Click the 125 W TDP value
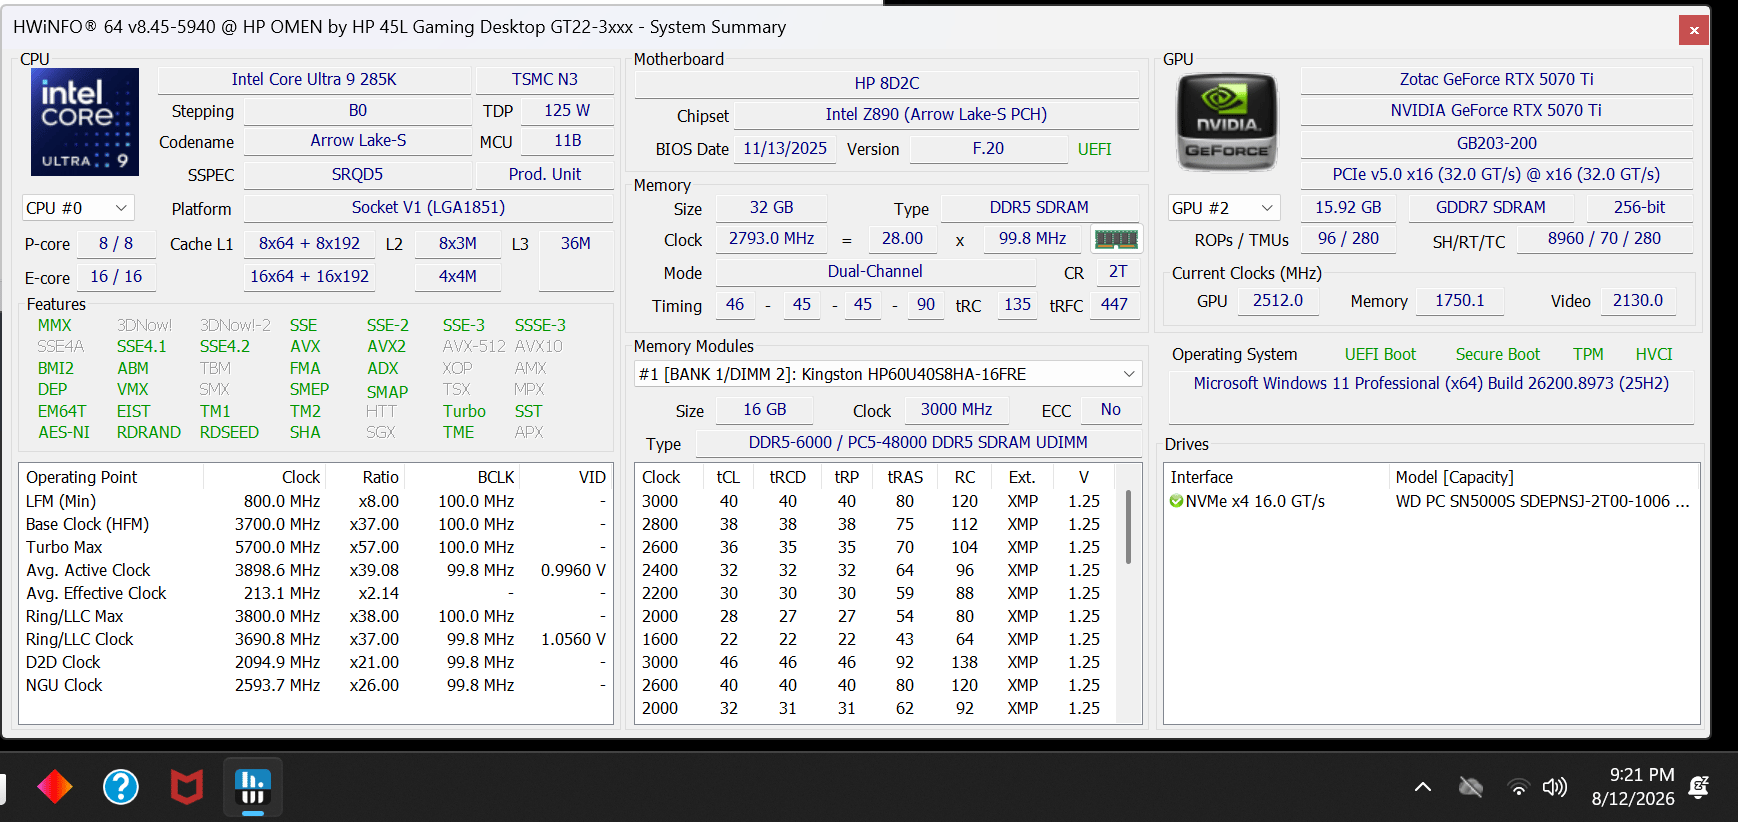The width and height of the screenshot is (1738, 822). [x=567, y=110]
